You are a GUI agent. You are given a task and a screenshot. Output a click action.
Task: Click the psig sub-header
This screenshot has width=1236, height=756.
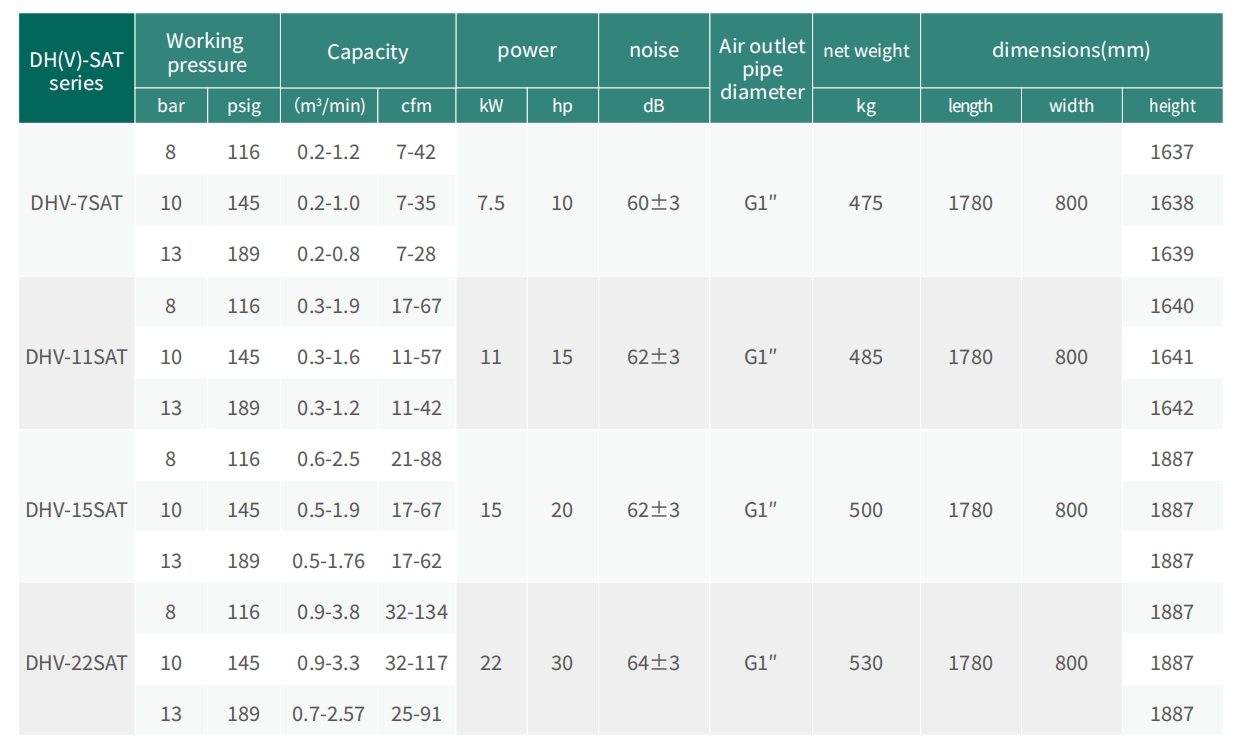tap(243, 106)
